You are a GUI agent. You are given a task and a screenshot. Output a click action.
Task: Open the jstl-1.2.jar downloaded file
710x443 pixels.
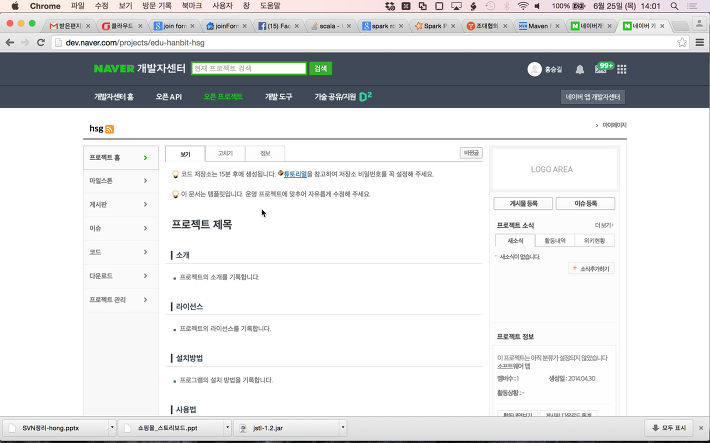287,428
